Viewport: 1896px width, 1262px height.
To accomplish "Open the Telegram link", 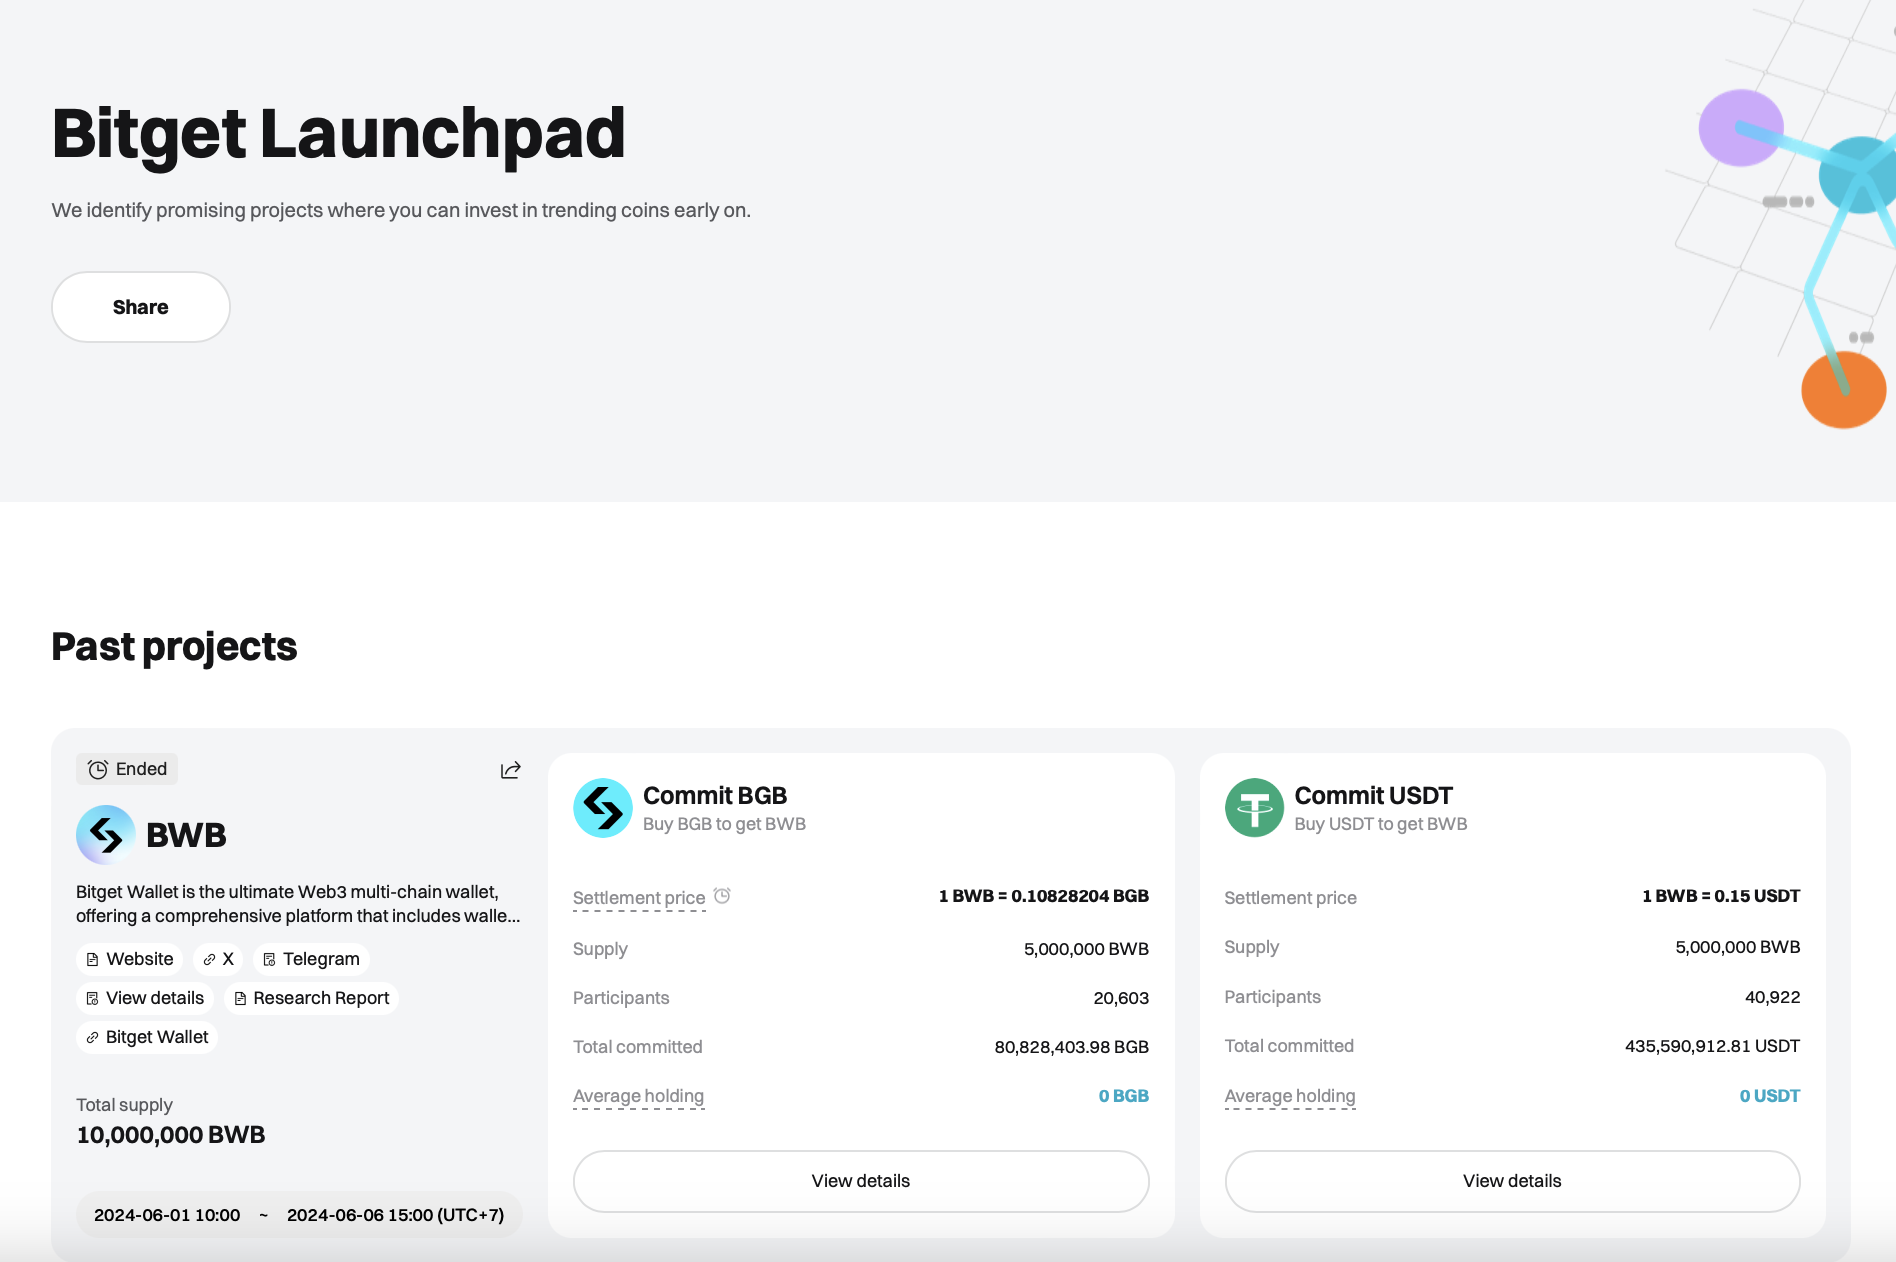I will pyautogui.click(x=311, y=959).
